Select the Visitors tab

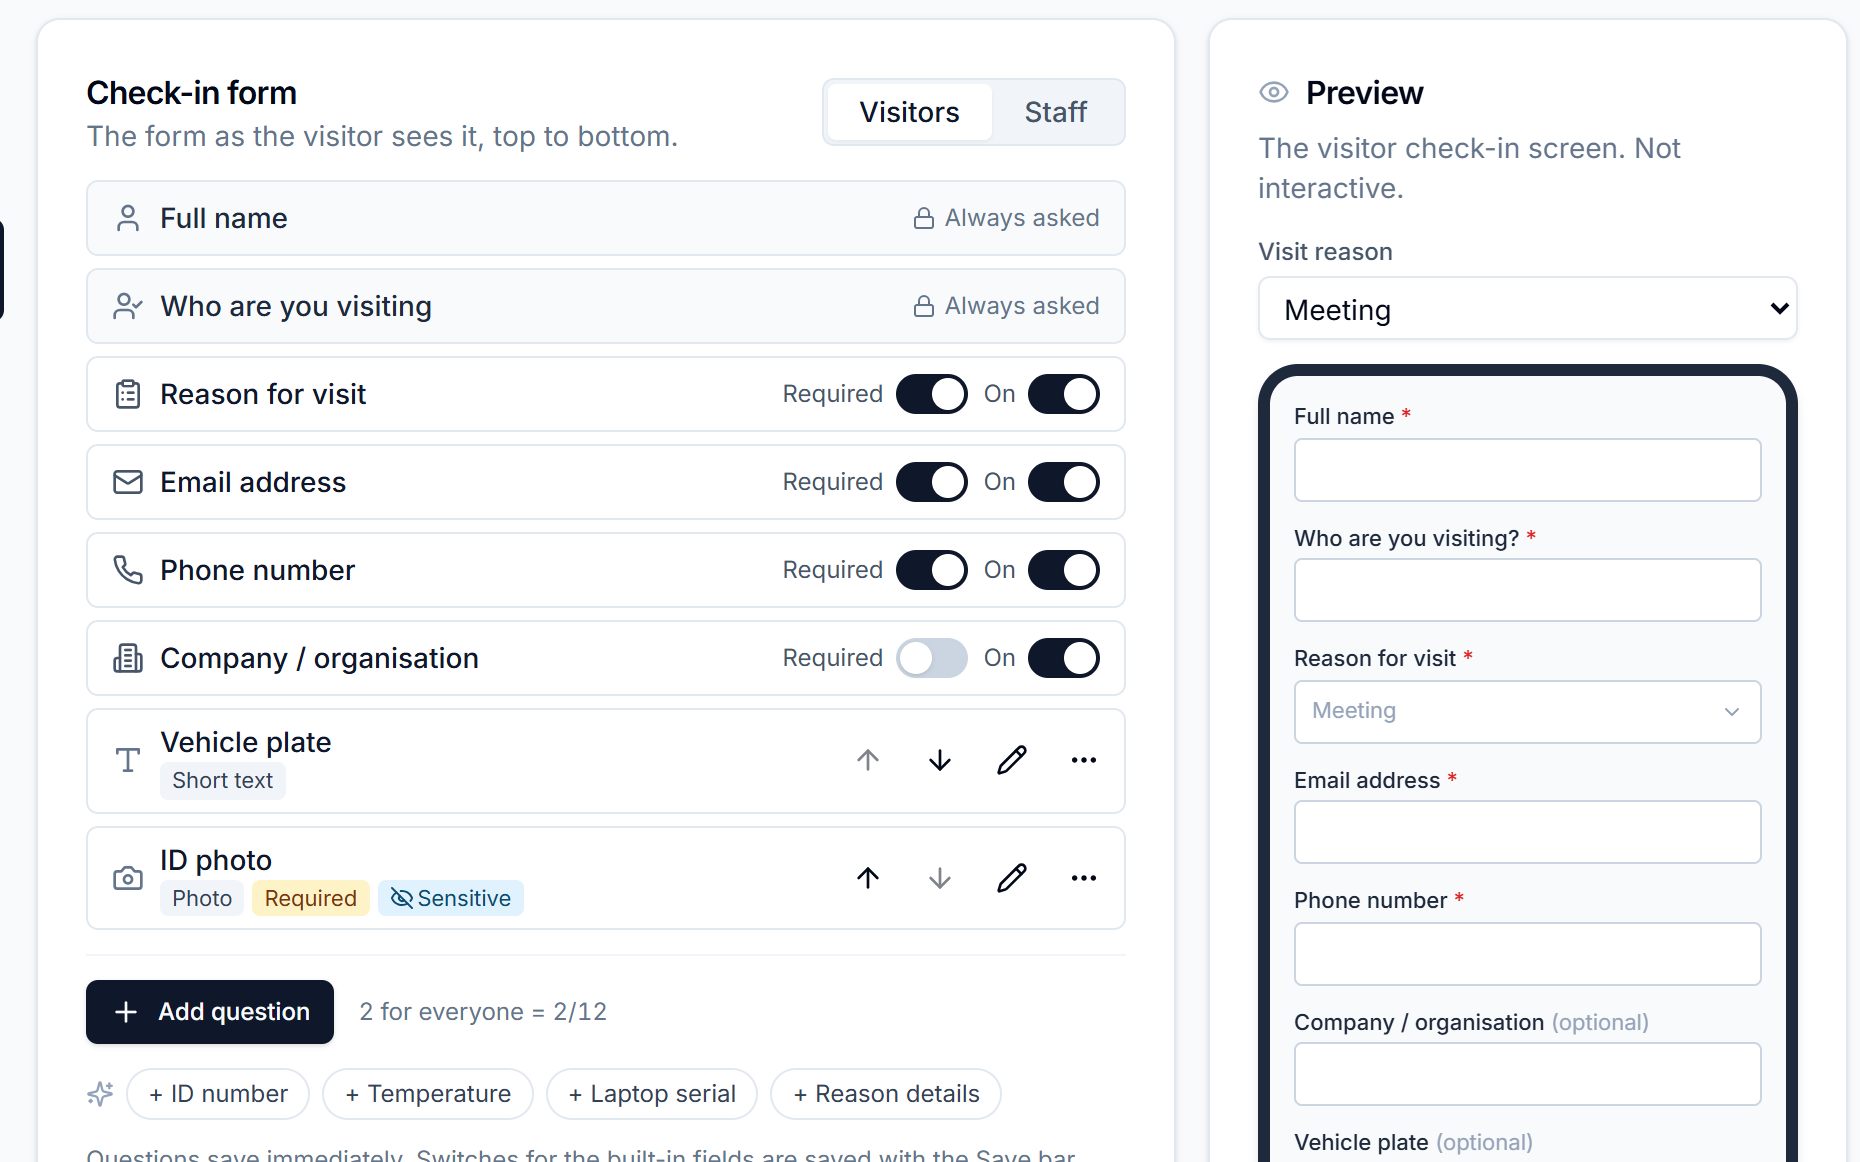(x=909, y=112)
